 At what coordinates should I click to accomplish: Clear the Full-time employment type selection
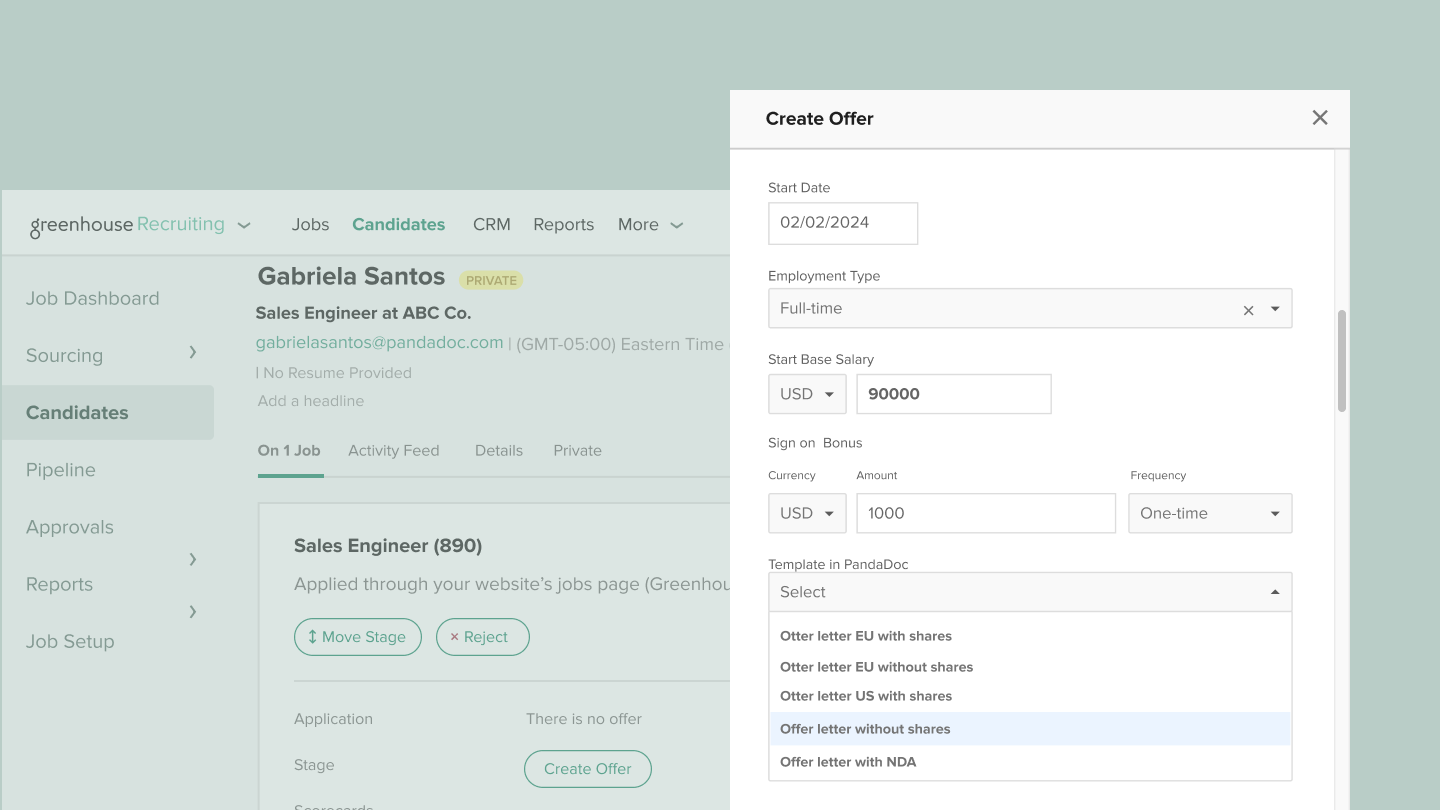point(1248,310)
